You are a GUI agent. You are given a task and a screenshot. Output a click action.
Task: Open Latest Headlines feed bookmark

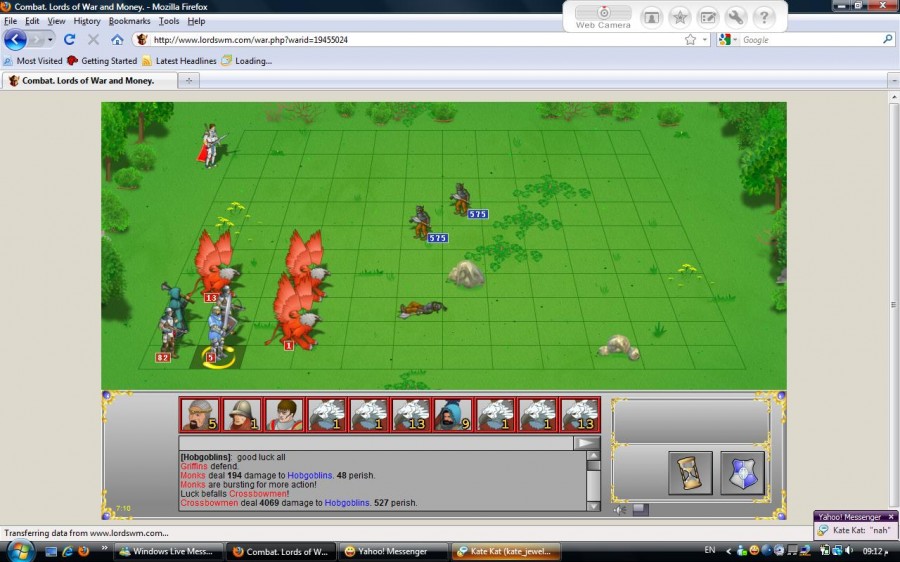coord(179,61)
